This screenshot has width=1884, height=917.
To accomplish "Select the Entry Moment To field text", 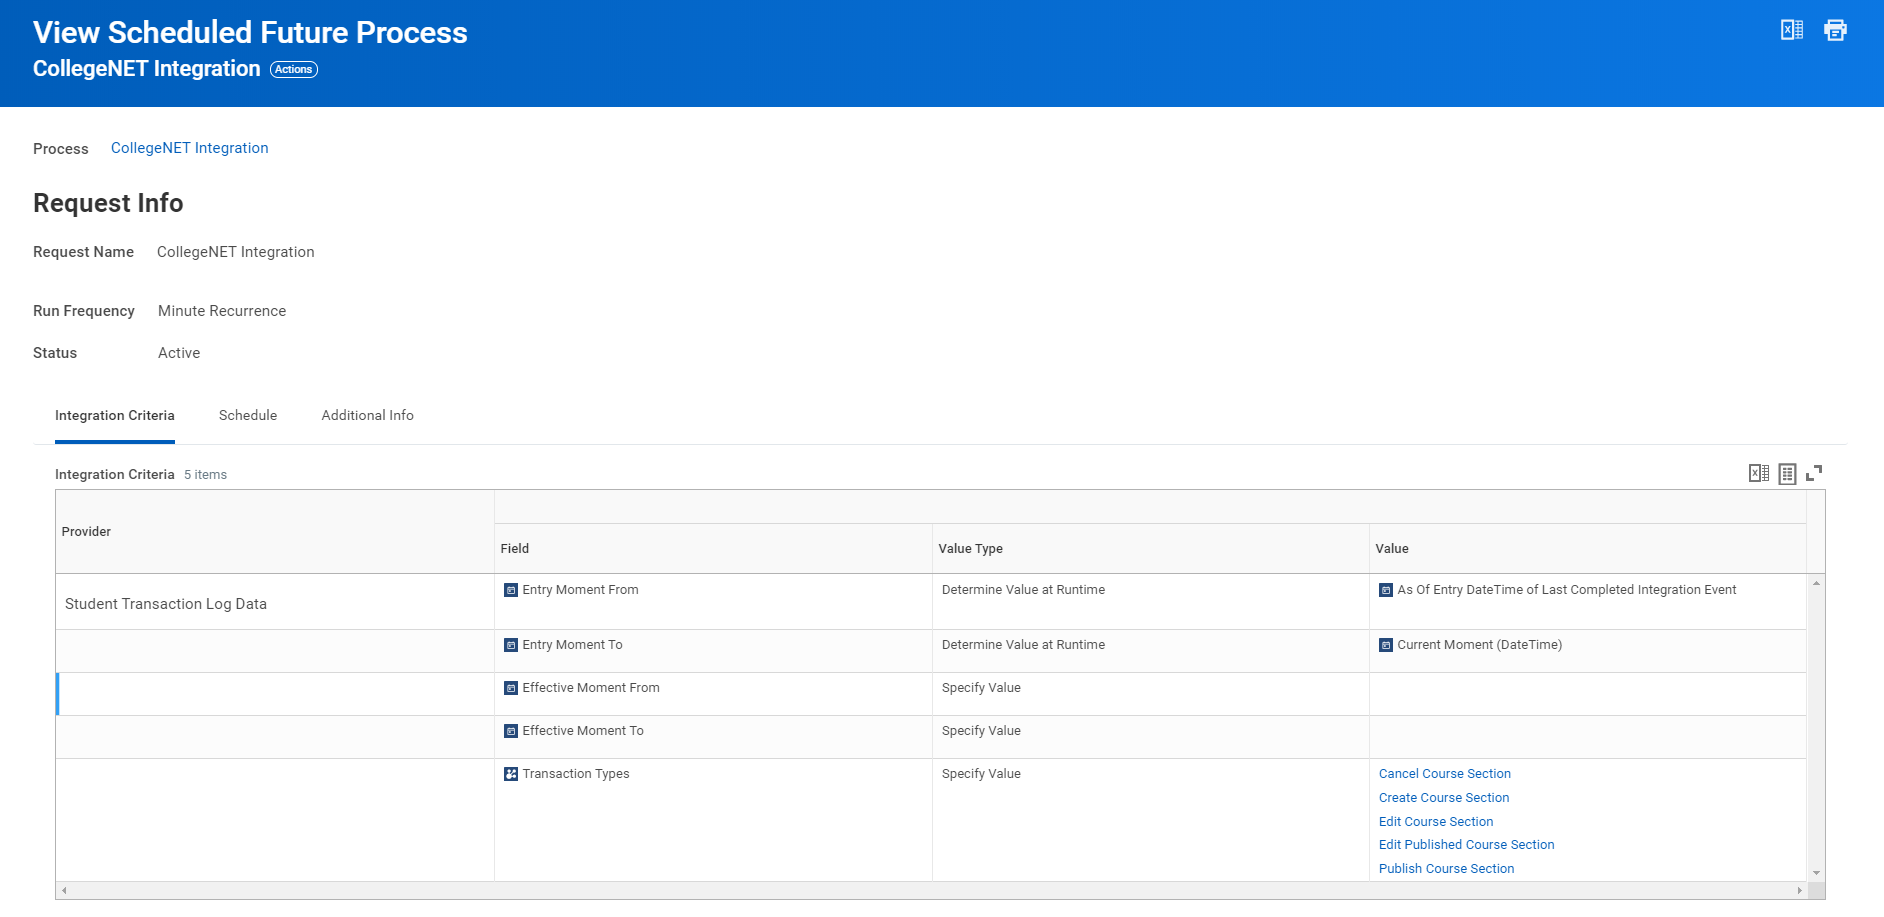I will pos(572,645).
